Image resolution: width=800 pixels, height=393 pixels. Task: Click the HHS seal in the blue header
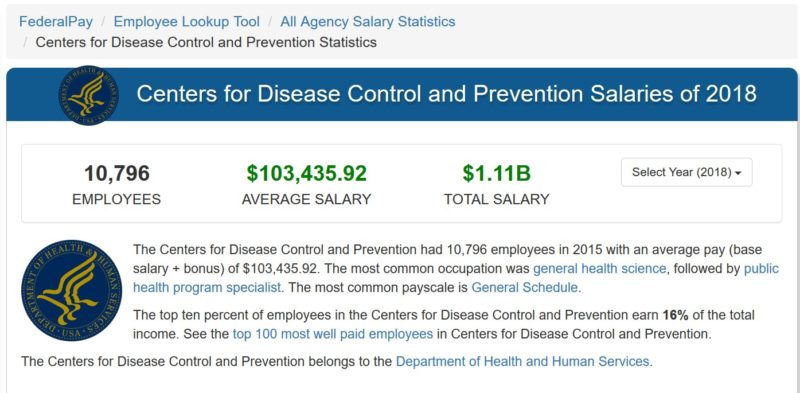(x=88, y=95)
